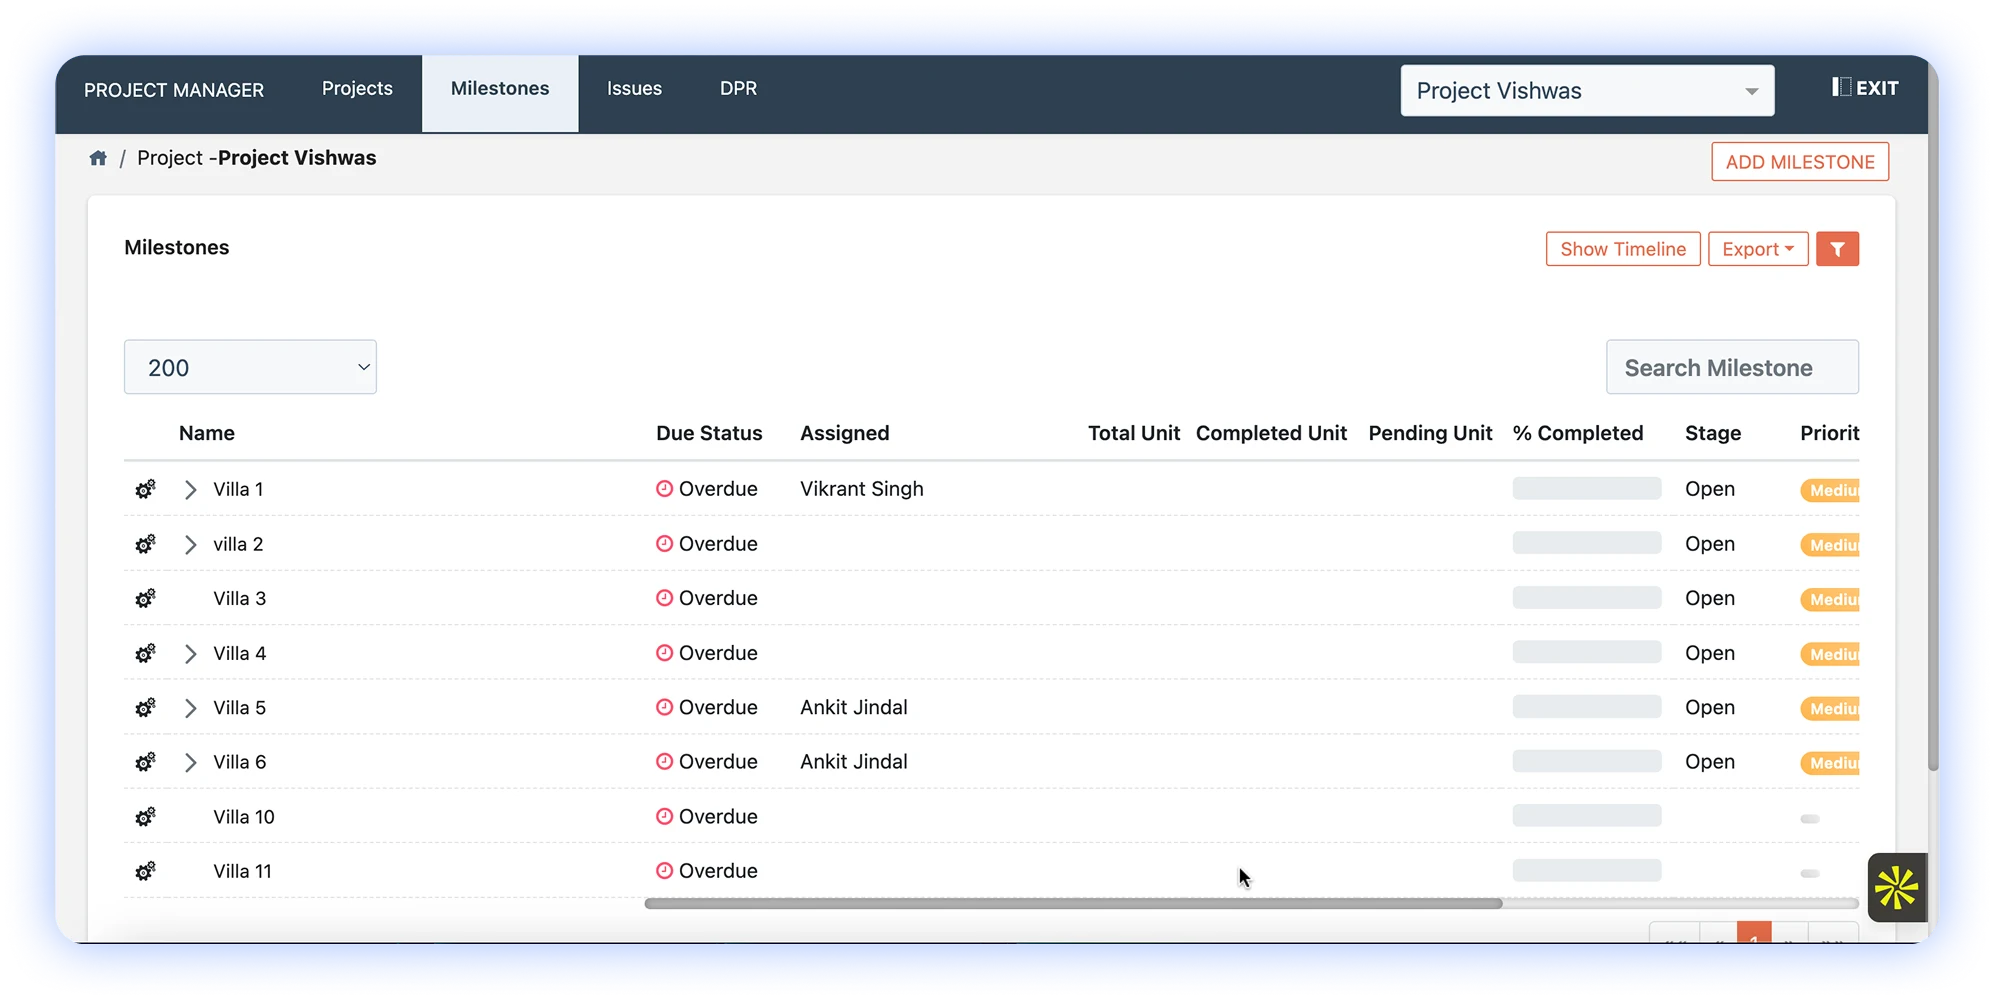Expand the villa 2 milestone row
Screen dimensions: 1995x1000
(x=190, y=544)
